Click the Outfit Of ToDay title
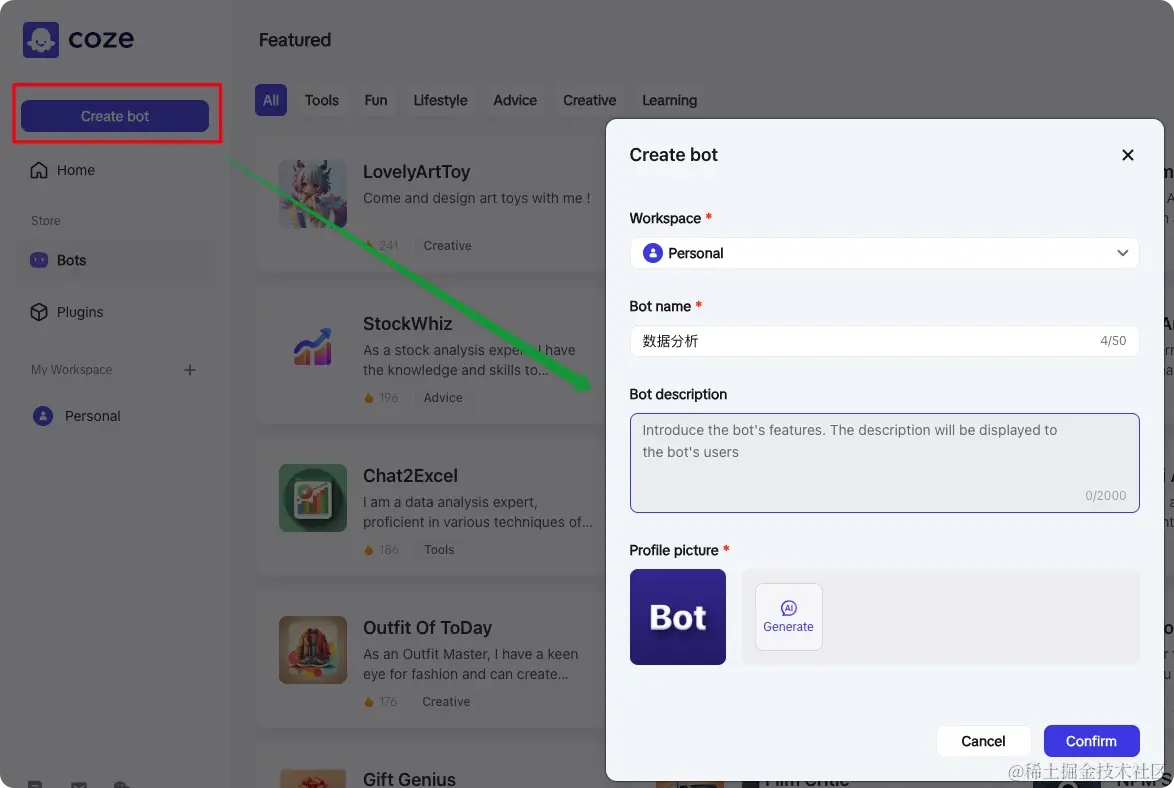This screenshot has height=788, width=1174. 428,628
